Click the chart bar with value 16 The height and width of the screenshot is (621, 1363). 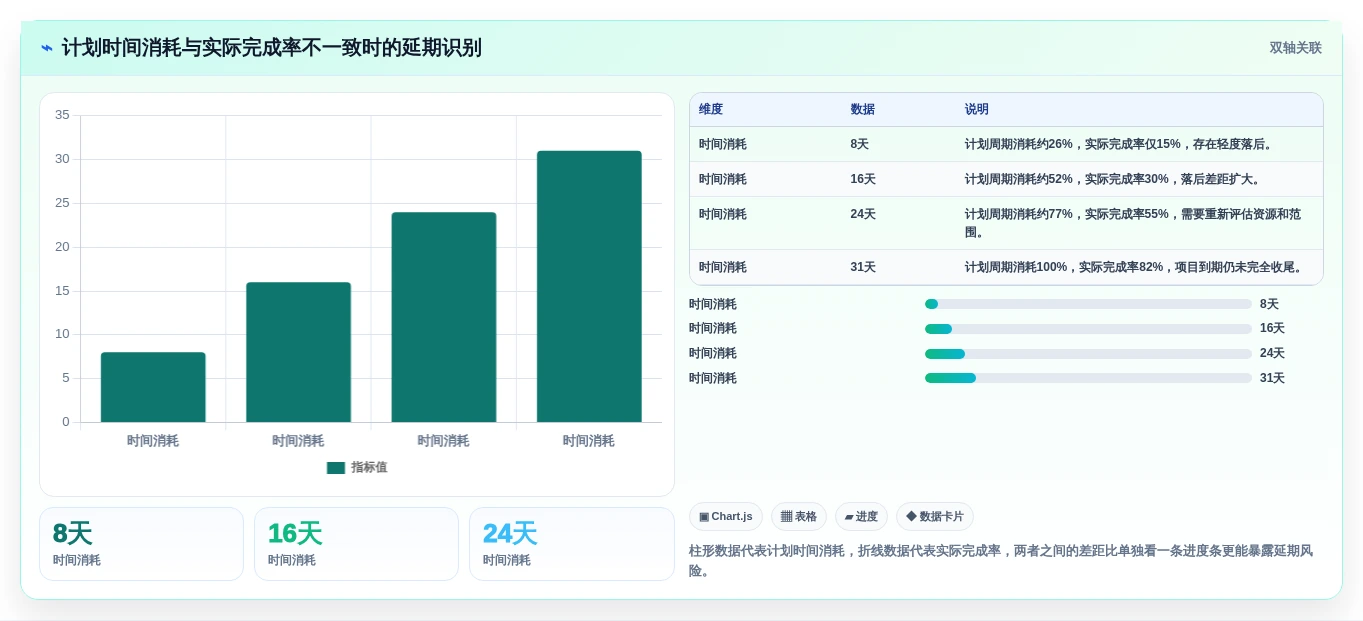coord(298,352)
